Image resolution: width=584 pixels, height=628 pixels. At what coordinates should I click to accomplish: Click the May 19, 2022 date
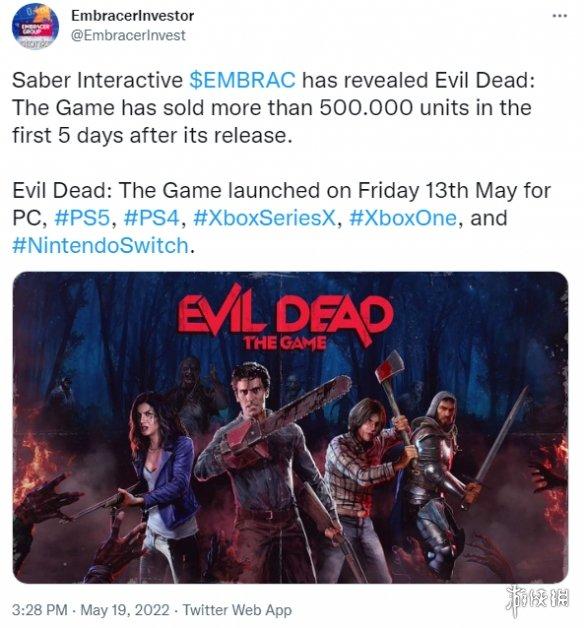(125, 610)
